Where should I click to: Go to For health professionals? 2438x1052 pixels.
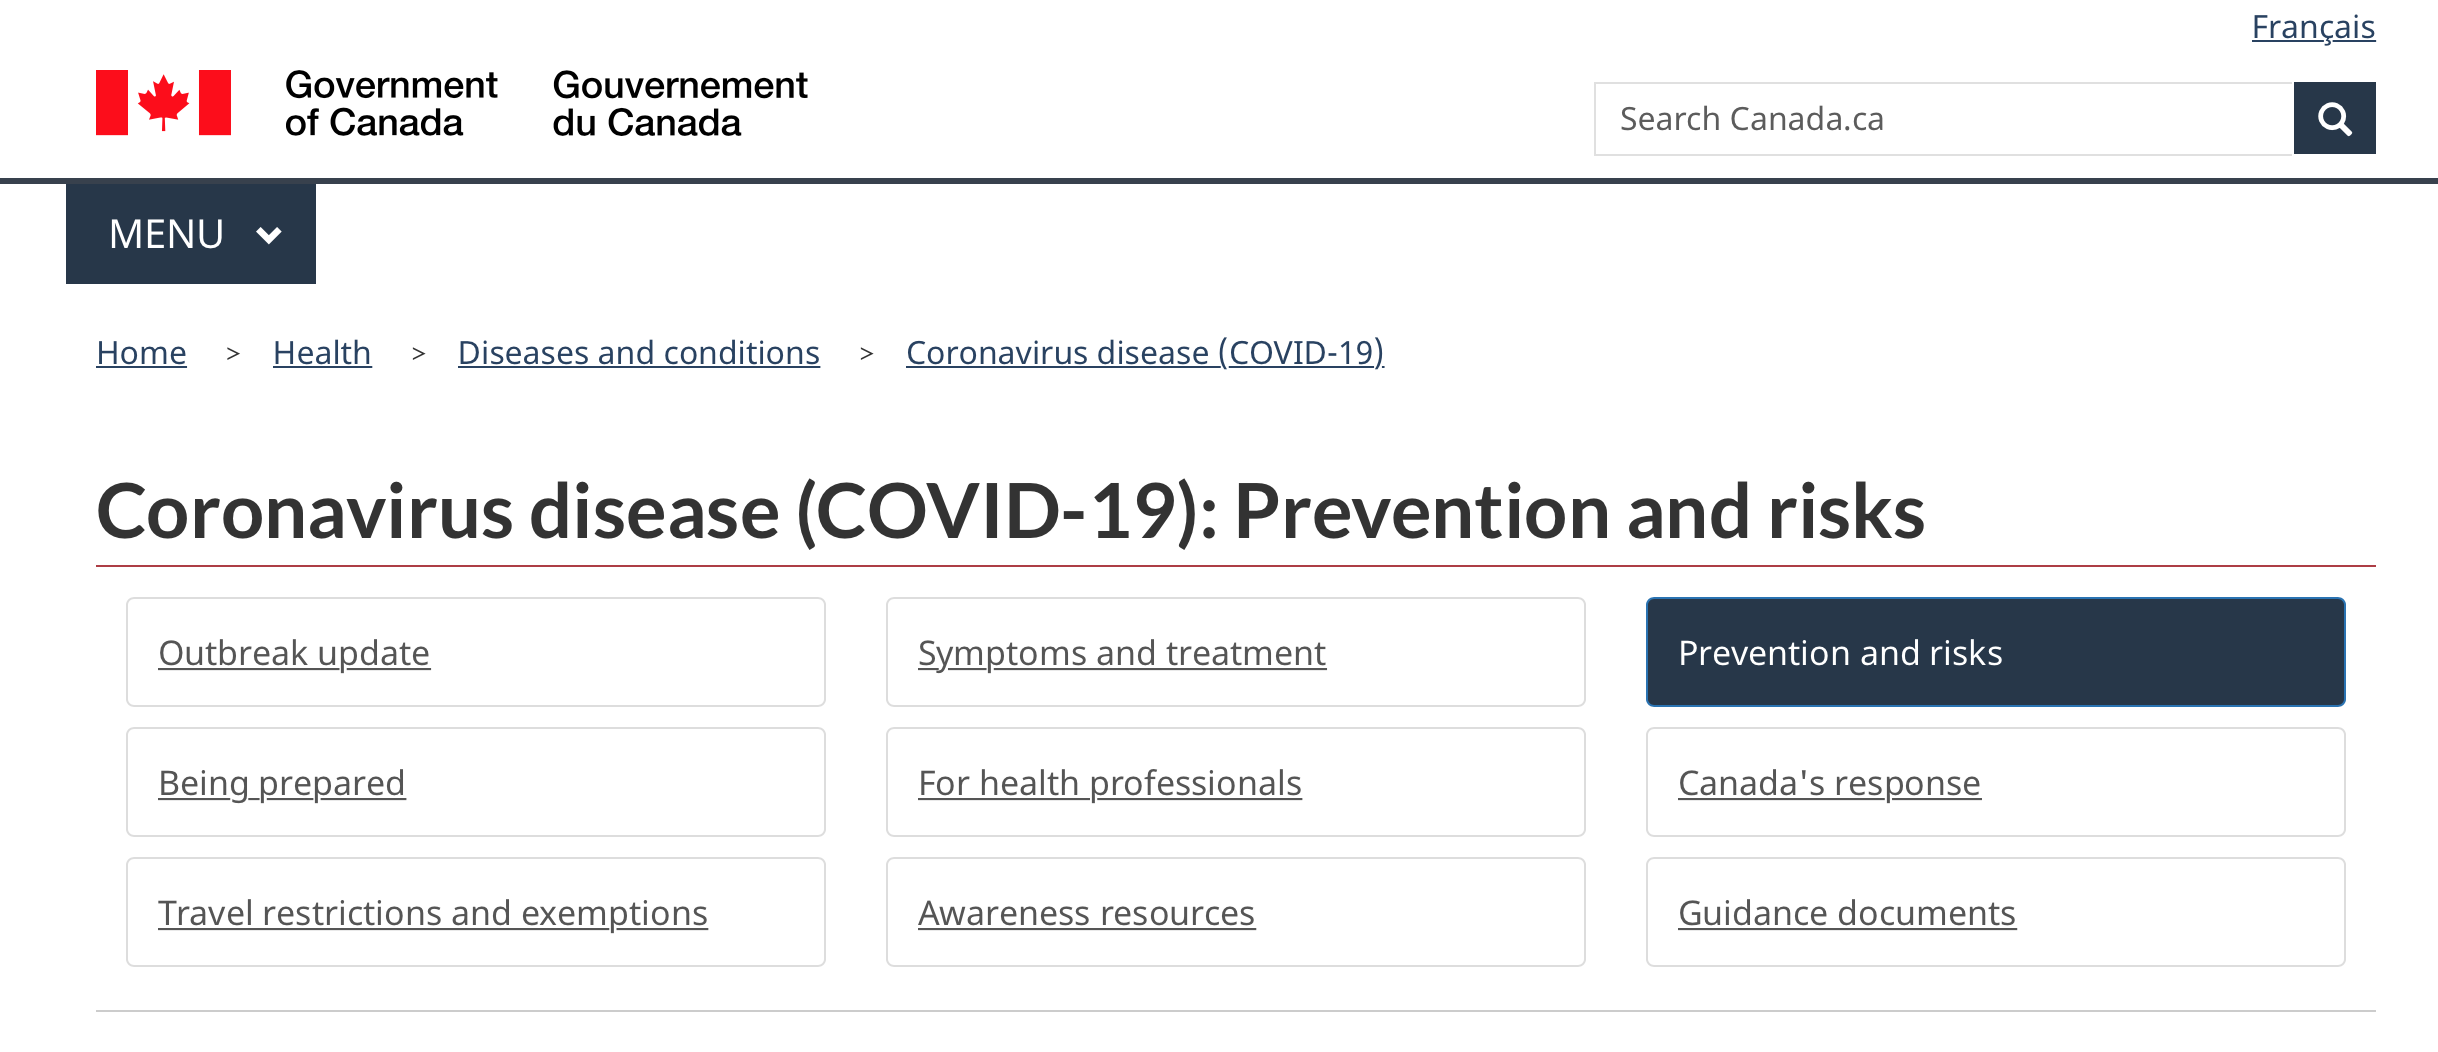(1236, 782)
